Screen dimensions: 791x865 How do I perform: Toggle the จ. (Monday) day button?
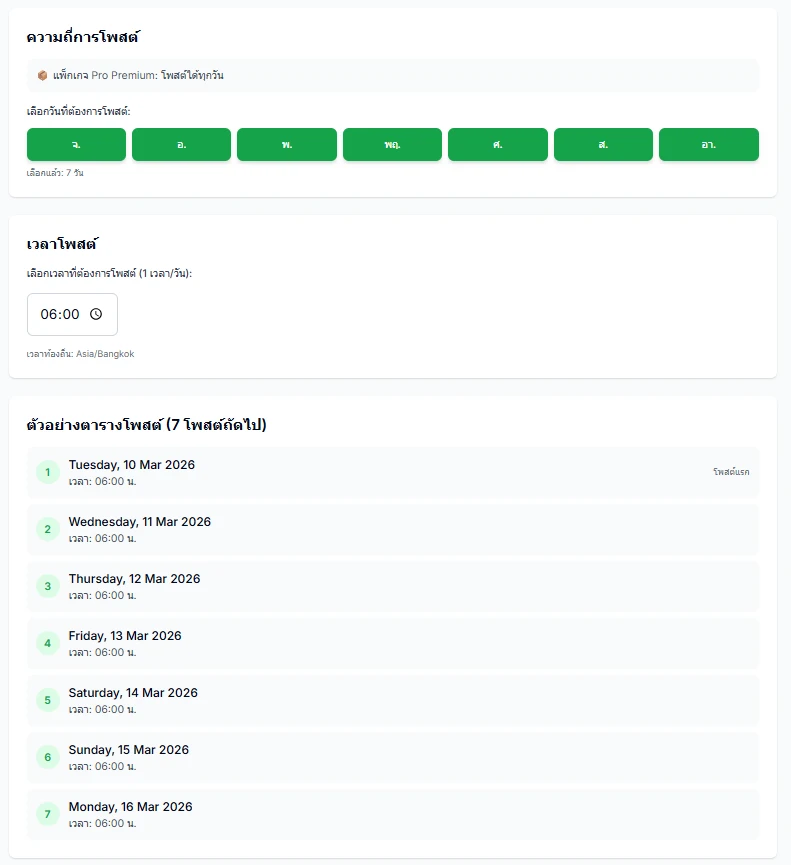click(76, 144)
